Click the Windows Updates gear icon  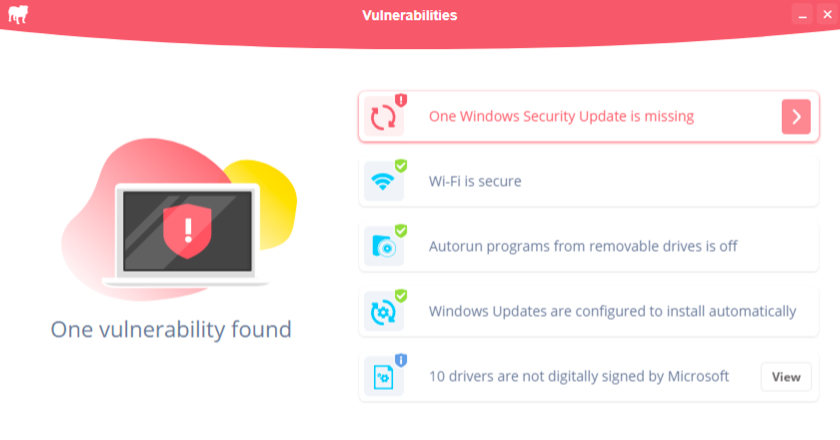tap(382, 312)
